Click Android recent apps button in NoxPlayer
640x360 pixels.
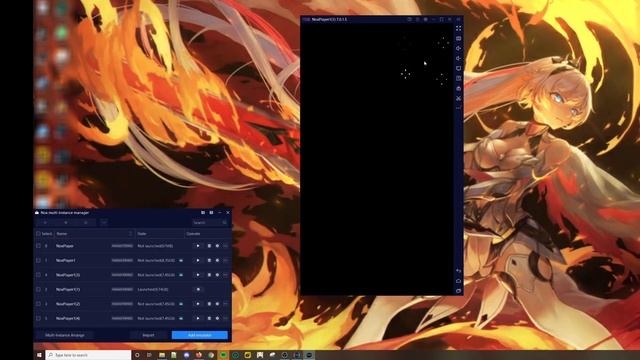458,291
